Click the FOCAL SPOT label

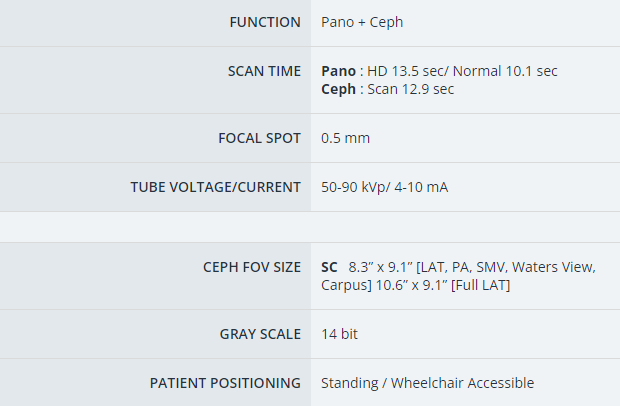click(x=259, y=138)
